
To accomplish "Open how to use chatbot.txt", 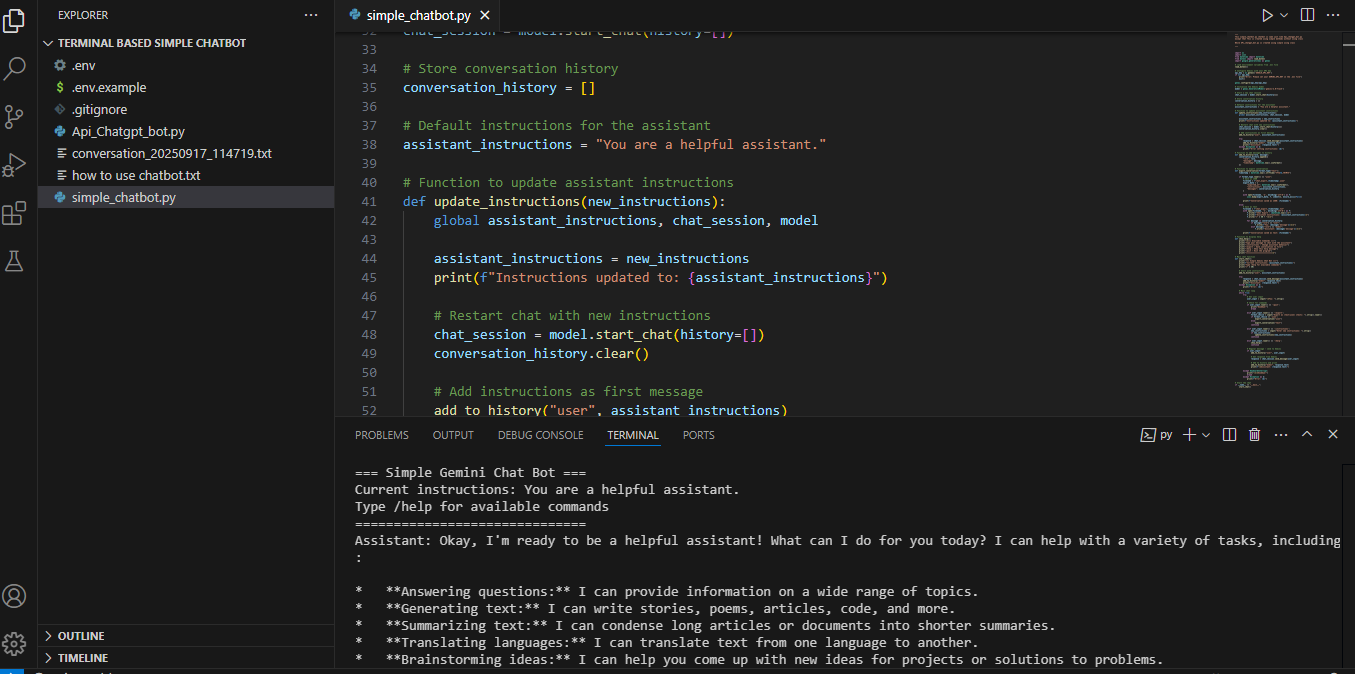I will pyautogui.click(x=186, y=175).
